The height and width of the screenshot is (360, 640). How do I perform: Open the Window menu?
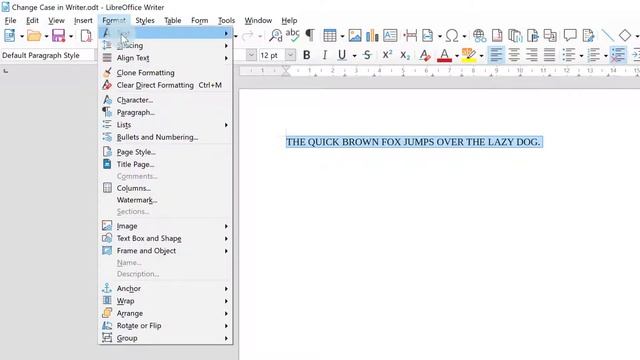point(258,20)
